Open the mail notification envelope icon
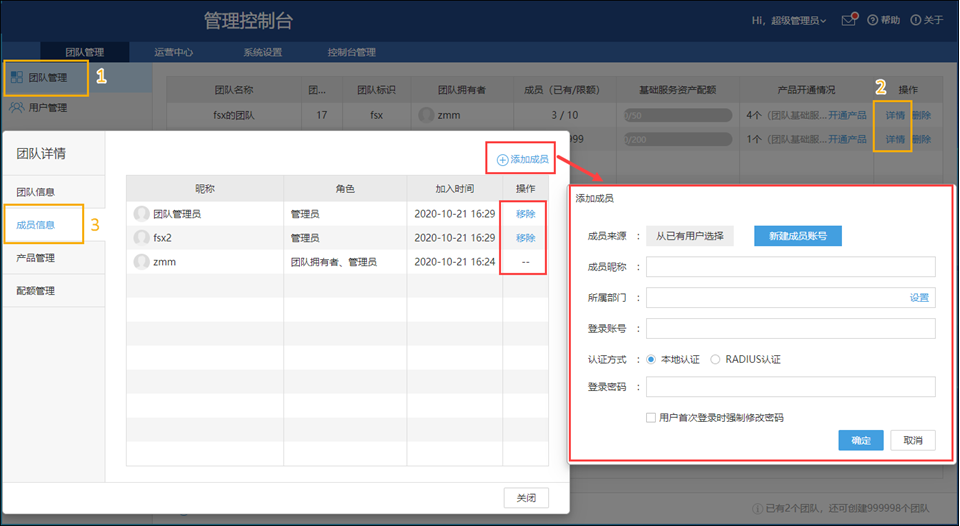This screenshot has height=526, width=960. [x=848, y=20]
